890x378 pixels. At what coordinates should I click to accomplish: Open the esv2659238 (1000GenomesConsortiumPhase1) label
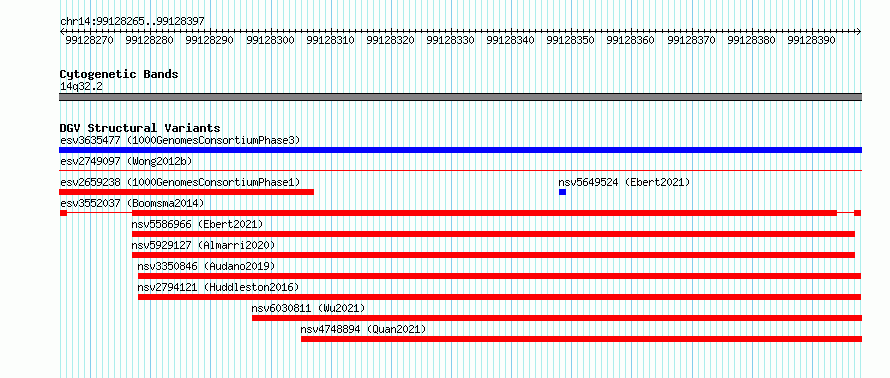(x=180, y=182)
